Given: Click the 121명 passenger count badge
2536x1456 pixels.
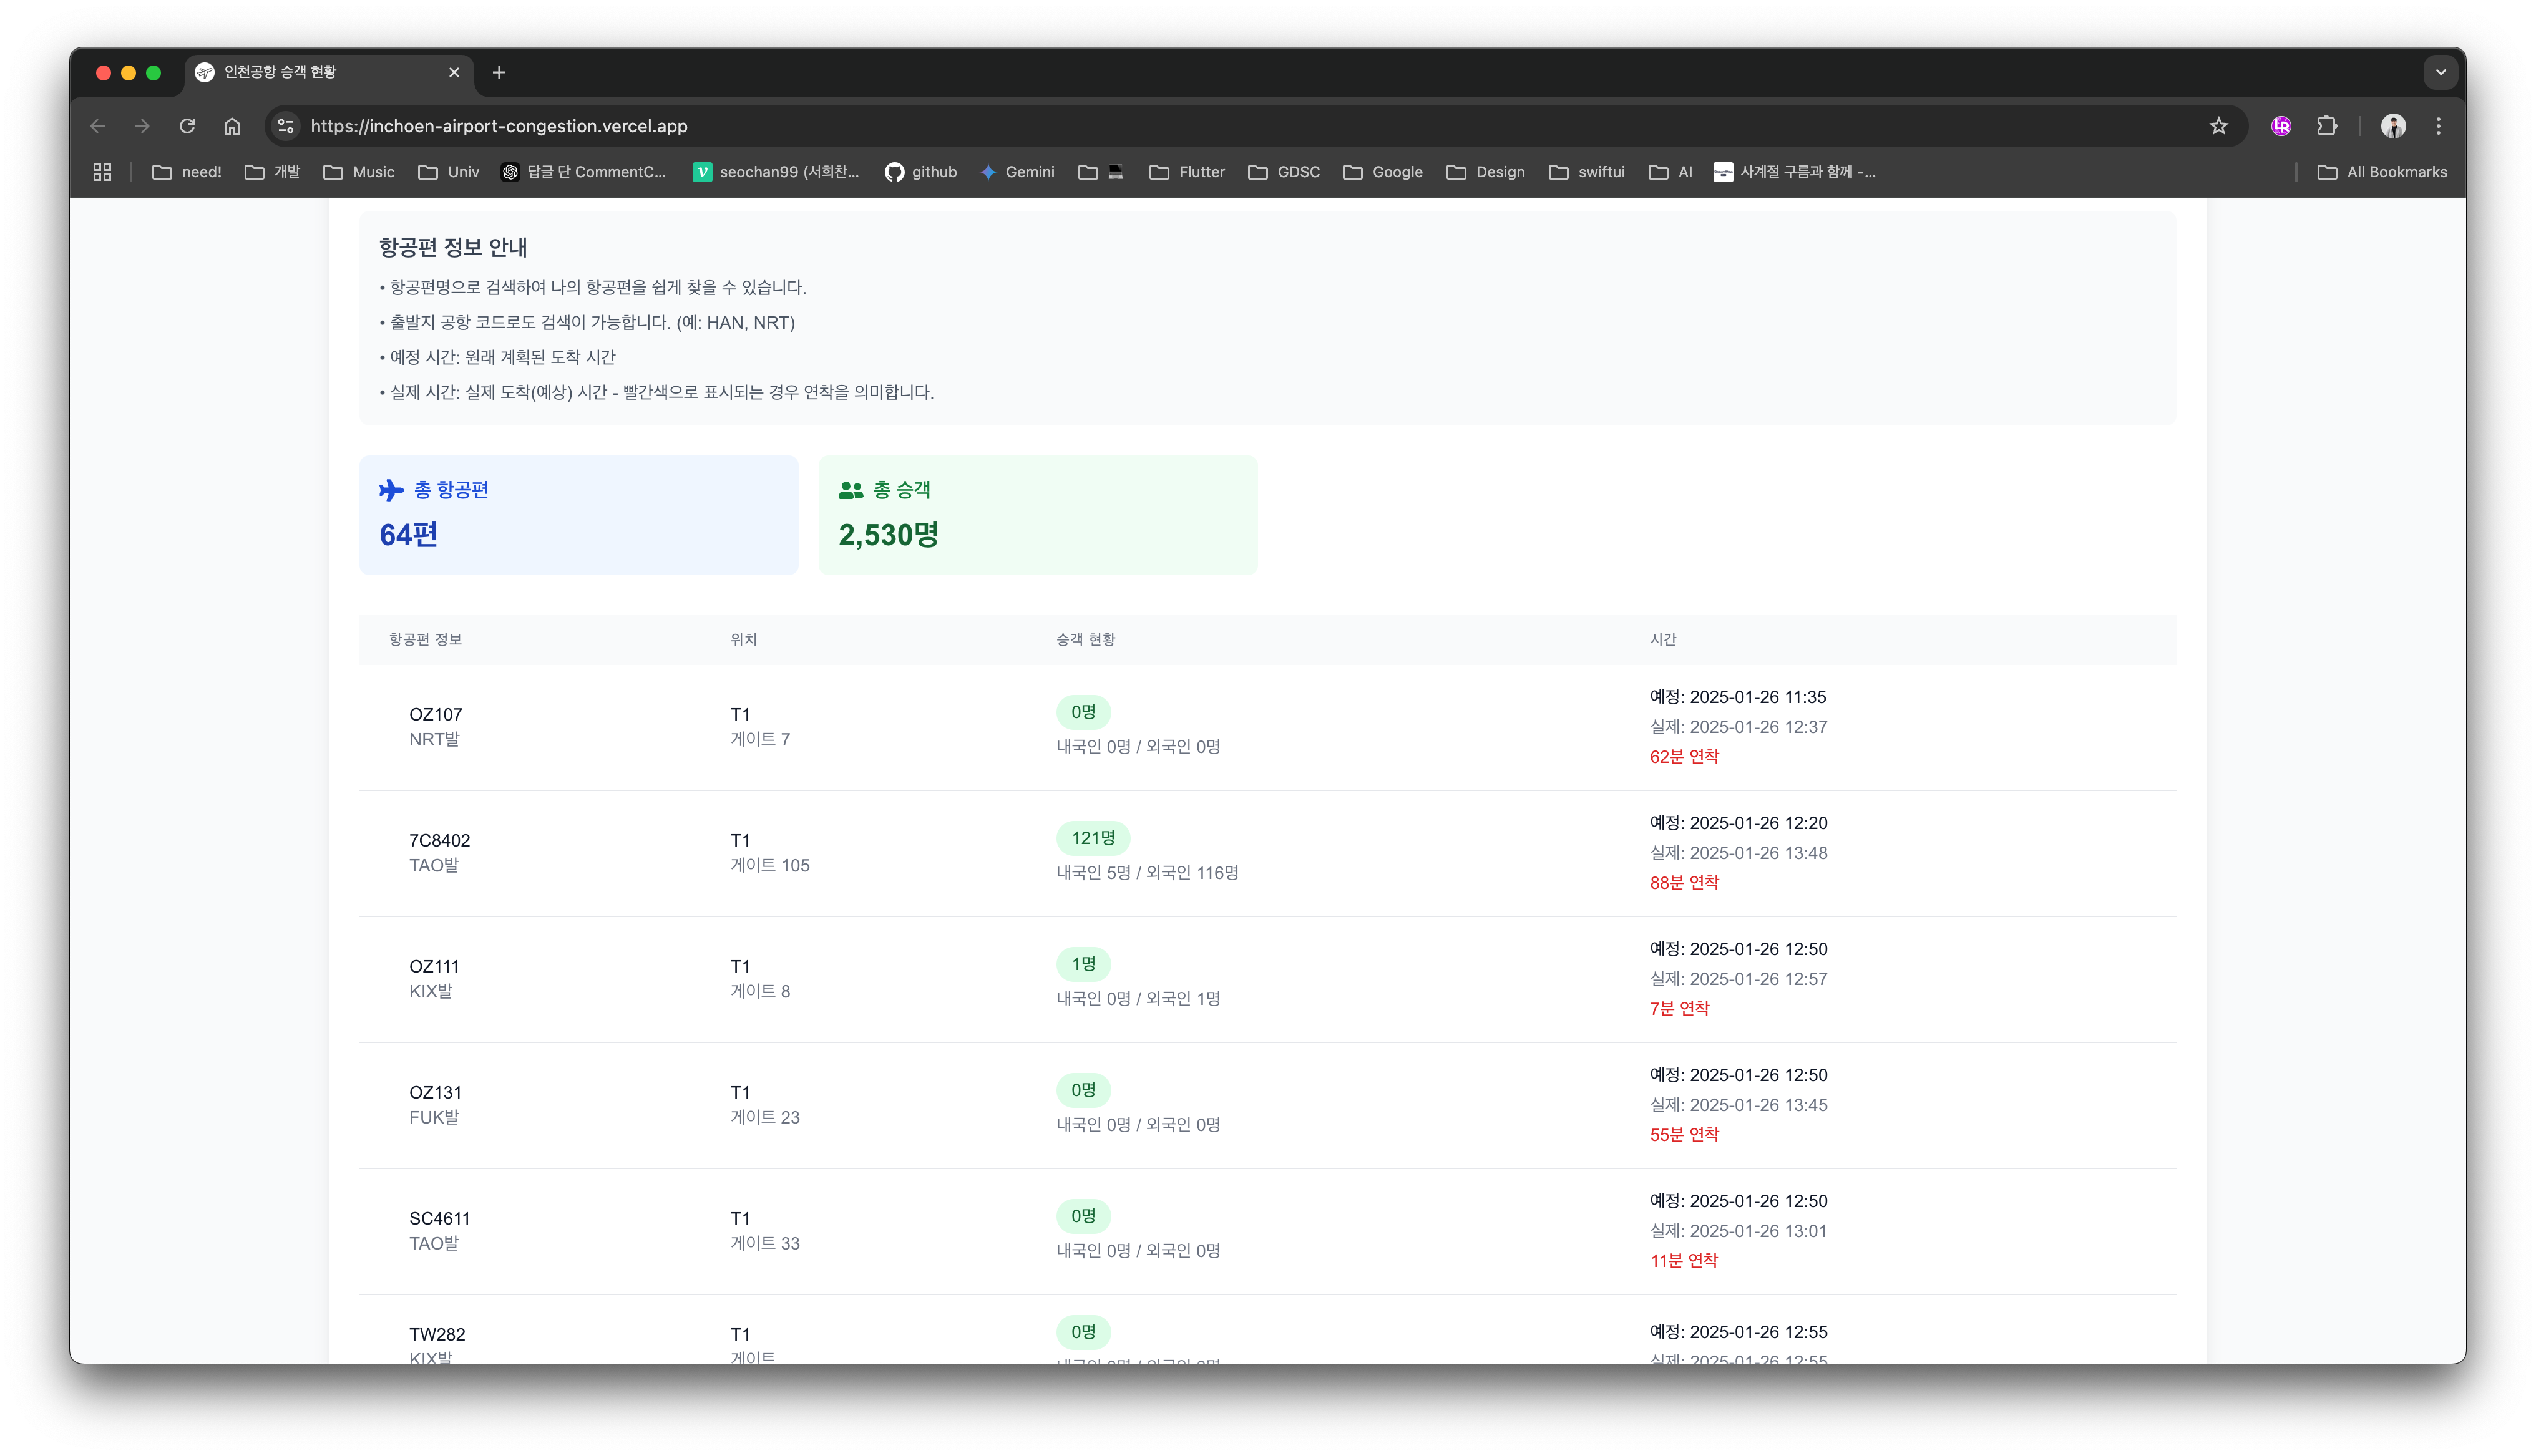Looking at the screenshot, I should (x=1092, y=838).
